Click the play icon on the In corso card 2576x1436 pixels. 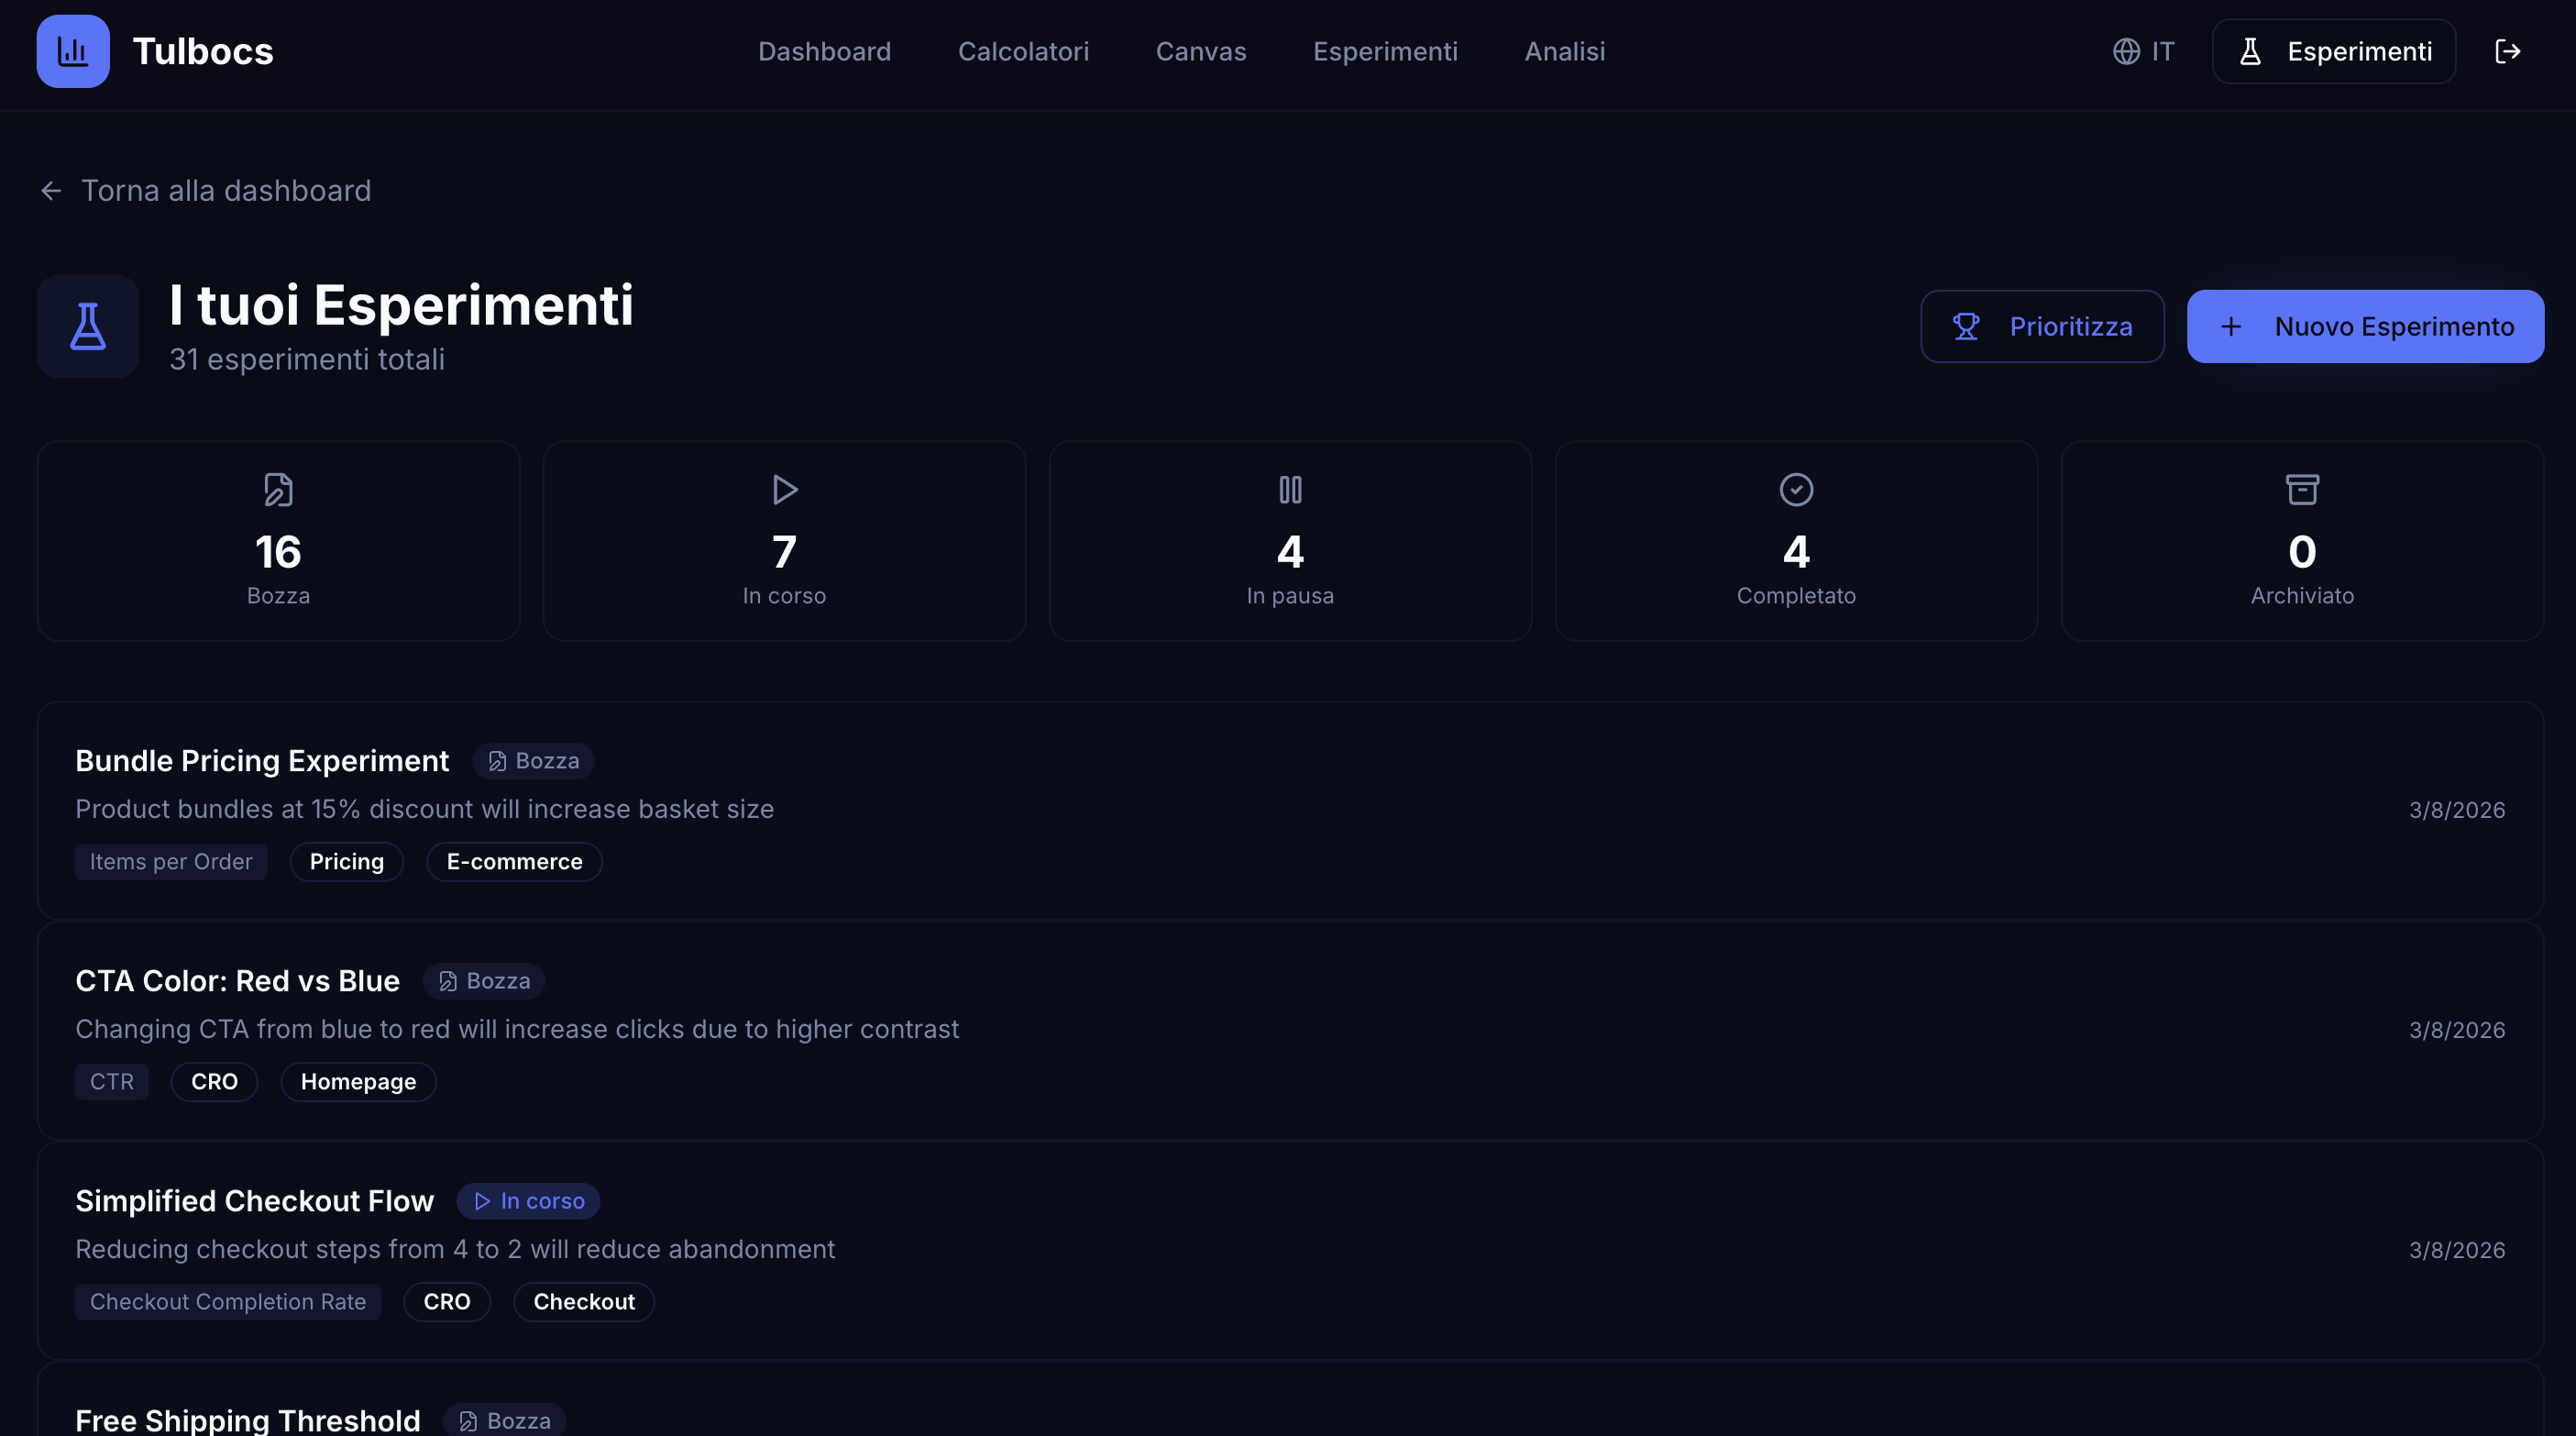(785, 490)
